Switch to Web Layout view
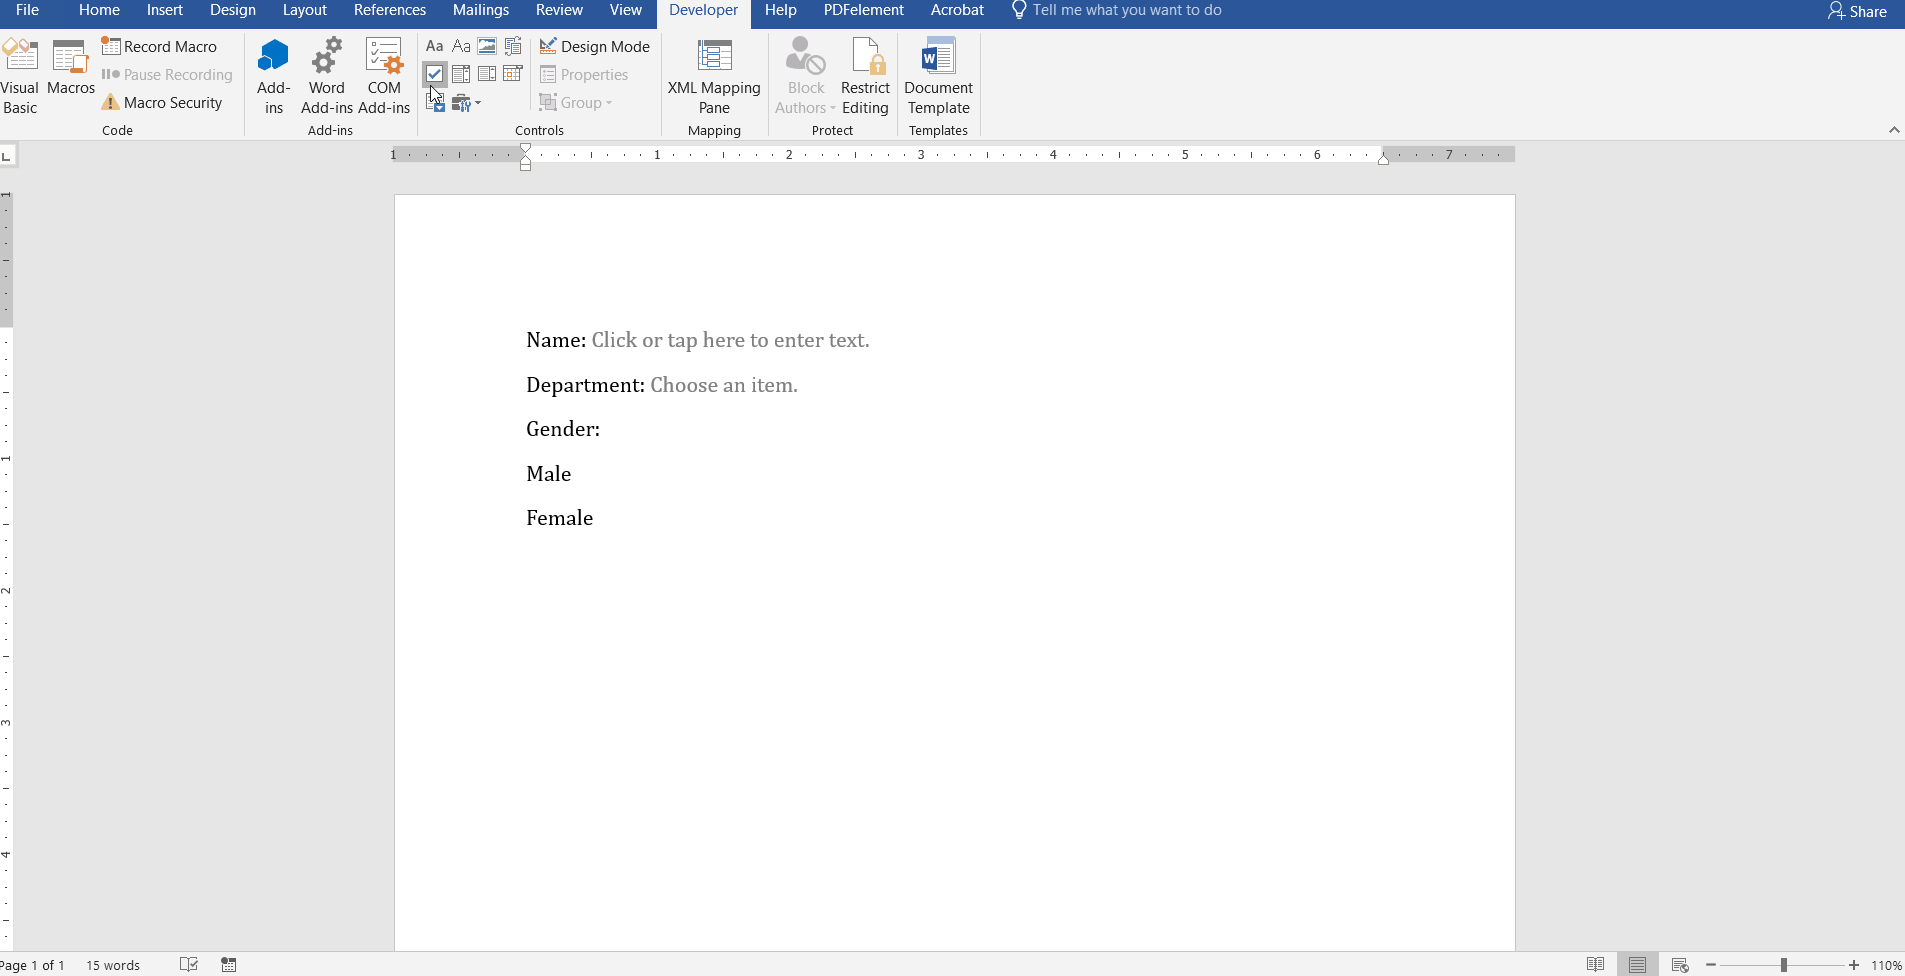This screenshot has height=976, width=1905. (1680, 965)
